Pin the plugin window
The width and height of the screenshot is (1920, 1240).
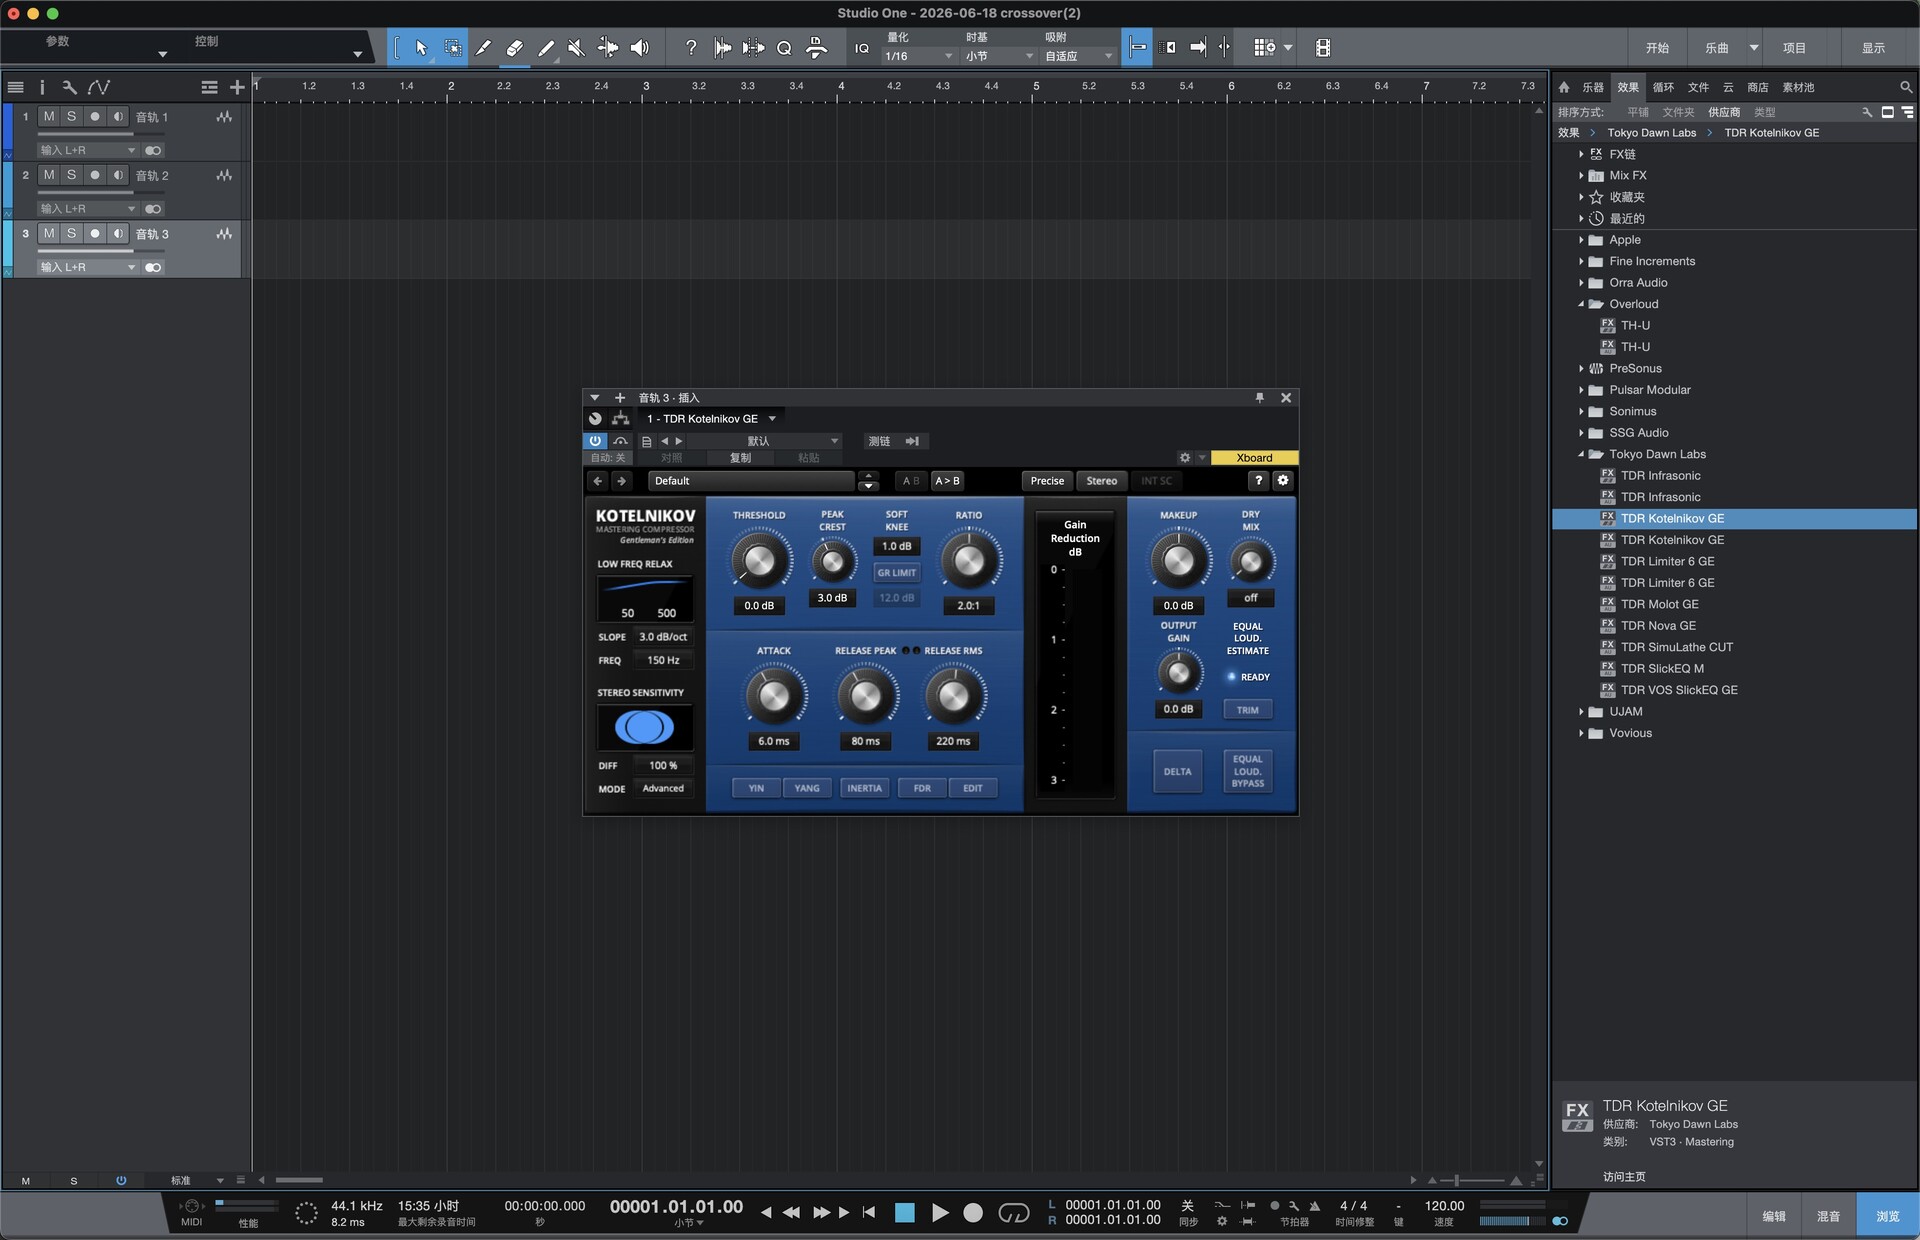1259,398
